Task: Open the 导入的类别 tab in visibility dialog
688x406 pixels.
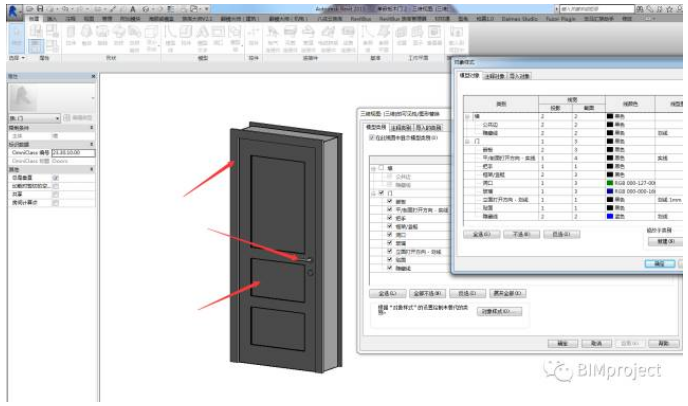Action: [x=431, y=128]
